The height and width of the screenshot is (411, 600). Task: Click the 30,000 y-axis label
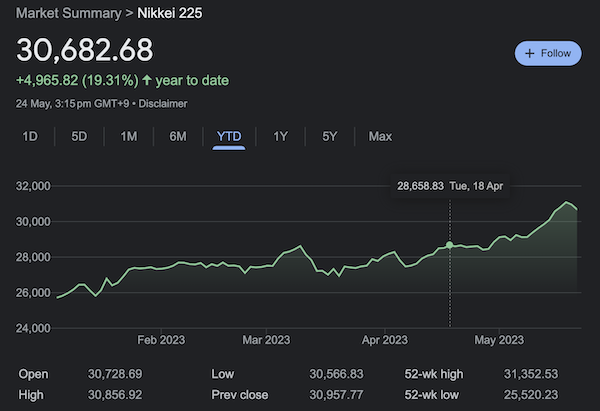33,222
